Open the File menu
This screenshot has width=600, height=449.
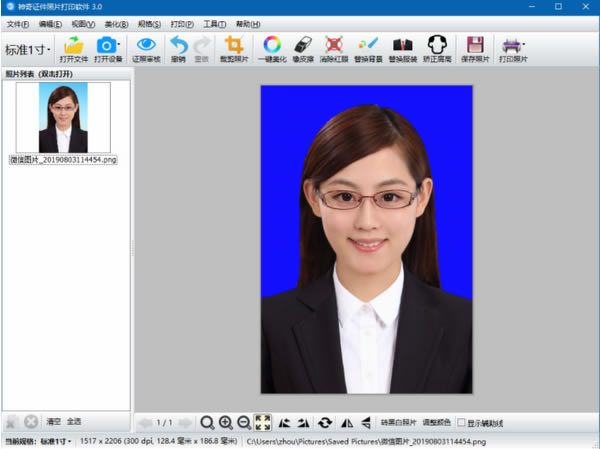pos(18,23)
